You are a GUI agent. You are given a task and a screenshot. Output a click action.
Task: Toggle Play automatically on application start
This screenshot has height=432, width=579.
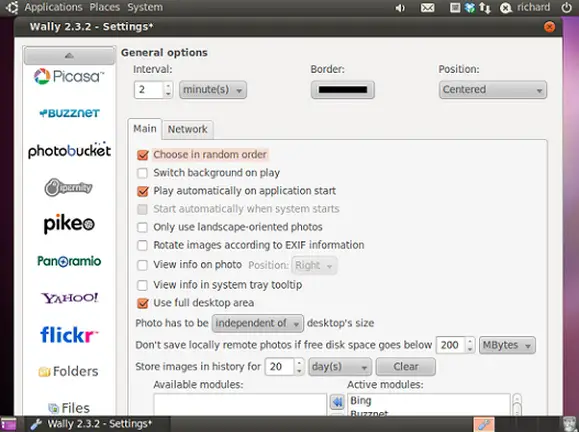143,191
